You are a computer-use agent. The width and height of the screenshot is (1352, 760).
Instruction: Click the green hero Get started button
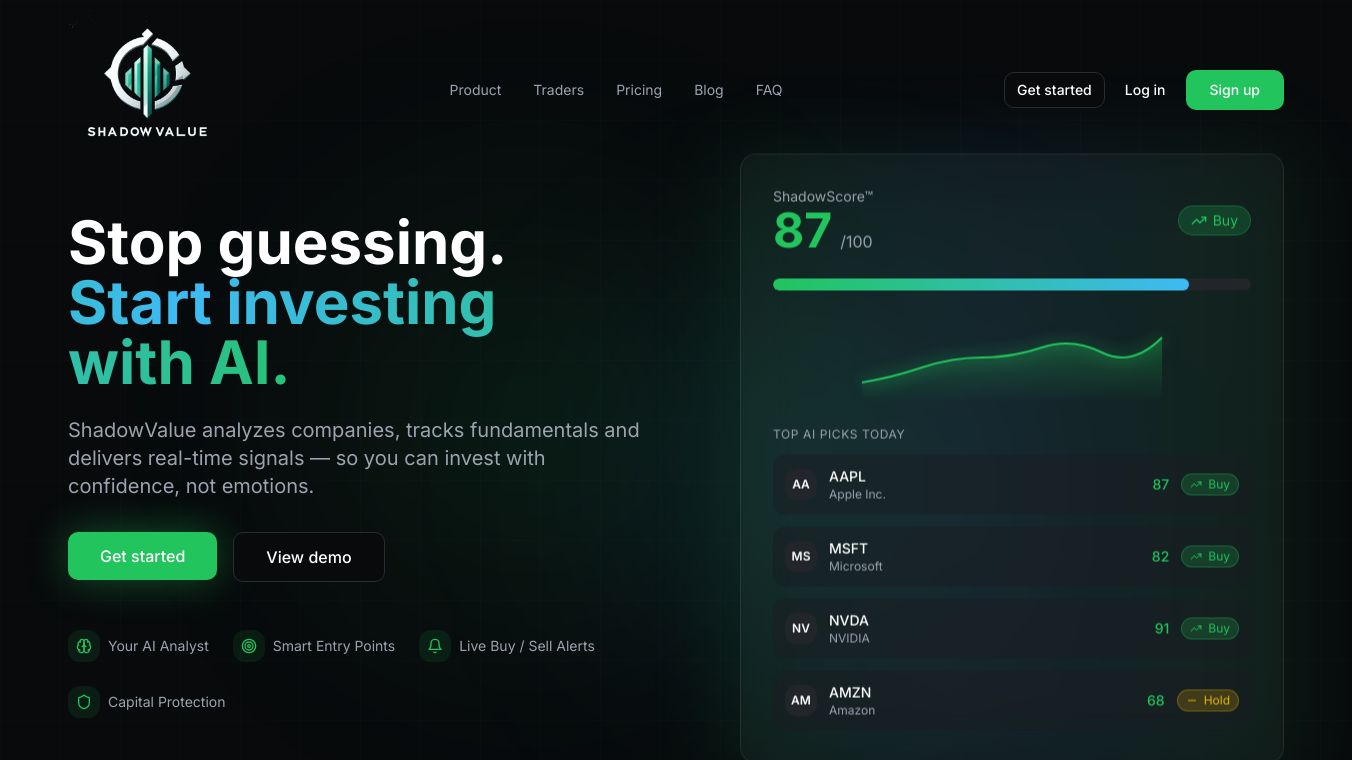[142, 556]
